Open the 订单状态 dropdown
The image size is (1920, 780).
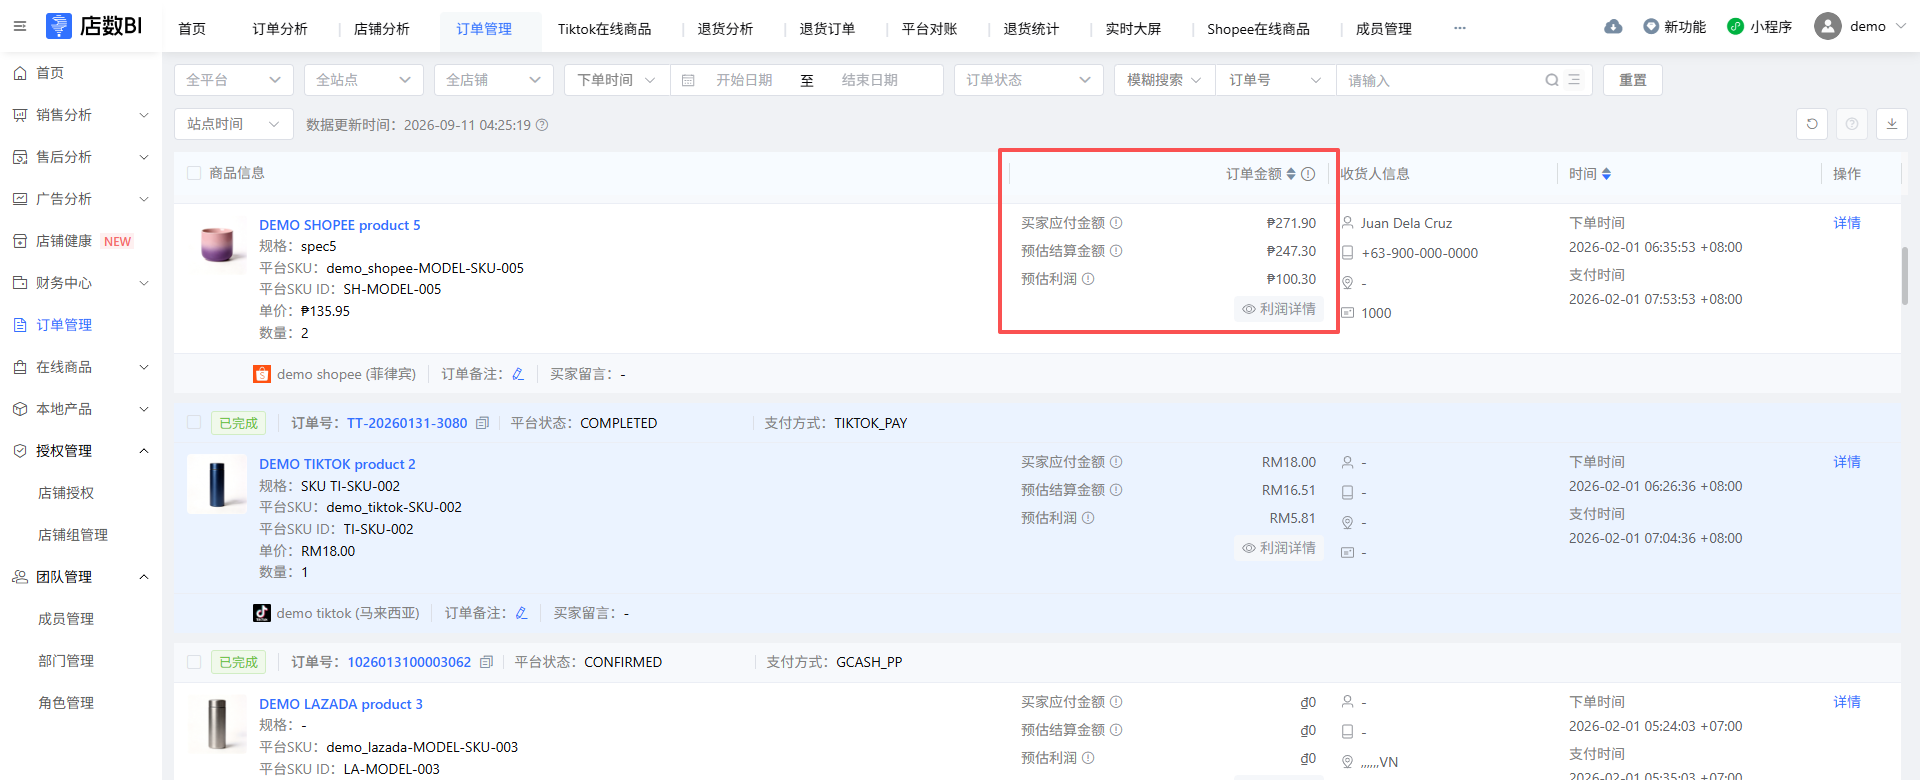pyautogui.click(x=1028, y=80)
